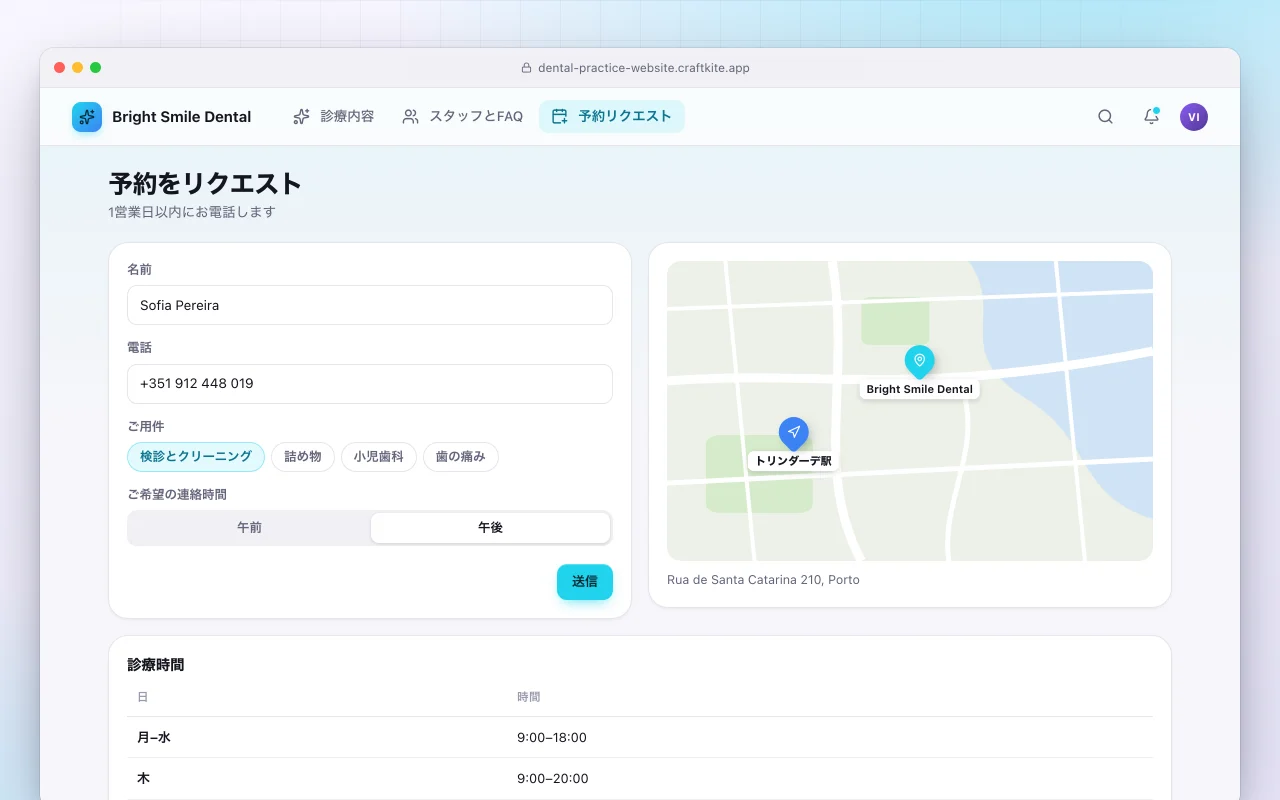The height and width of the screenshot is (800, 1280).
Task: Click the 9:00–20:00 hours cell
Action: (x=553, y=779)
